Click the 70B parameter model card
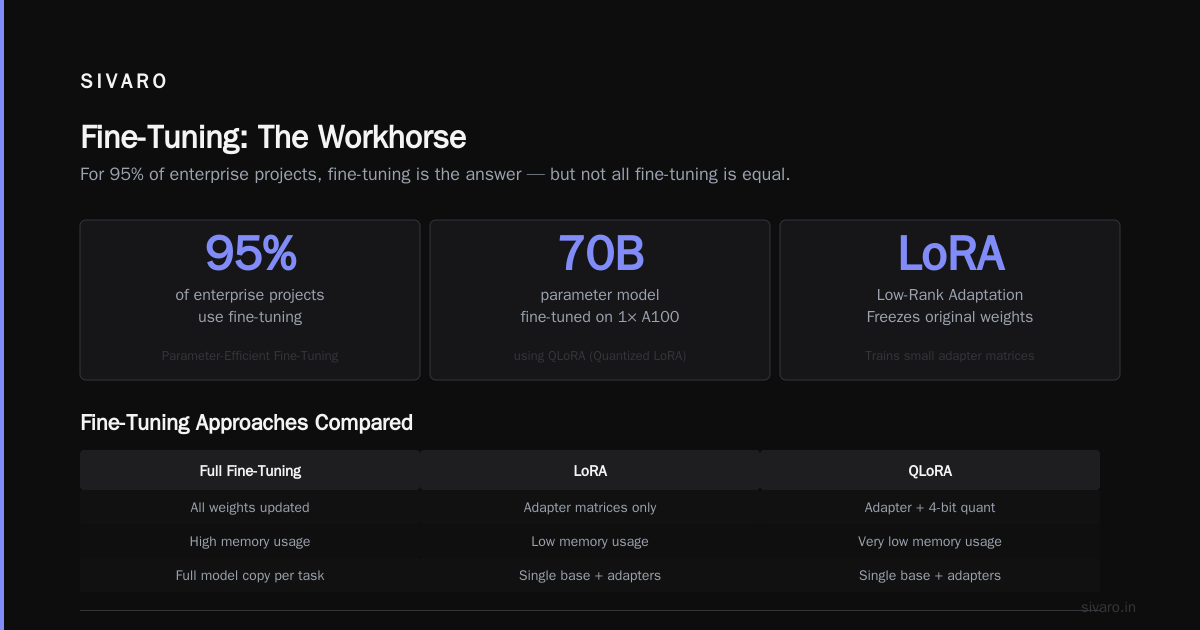The width and height of the screenshot is (1200, 630). [x=600, y=300]
